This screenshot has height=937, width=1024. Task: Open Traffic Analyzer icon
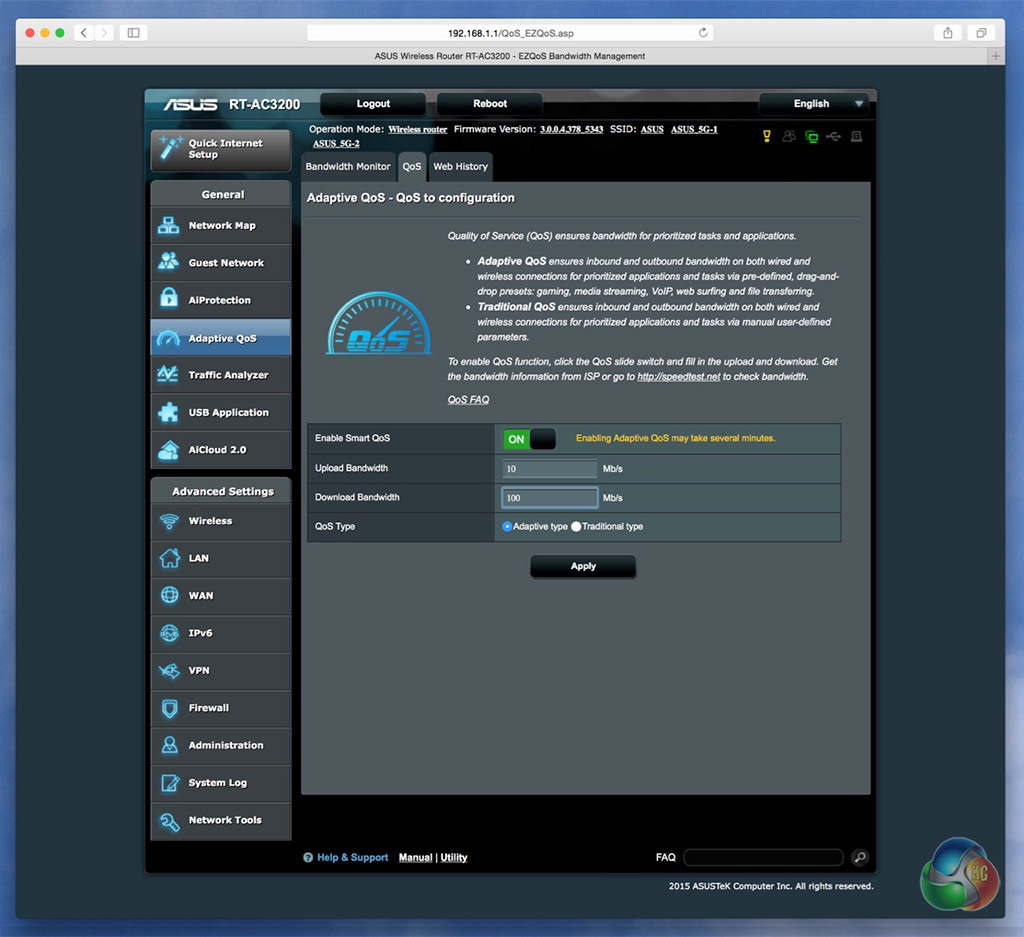coord(168,374)
